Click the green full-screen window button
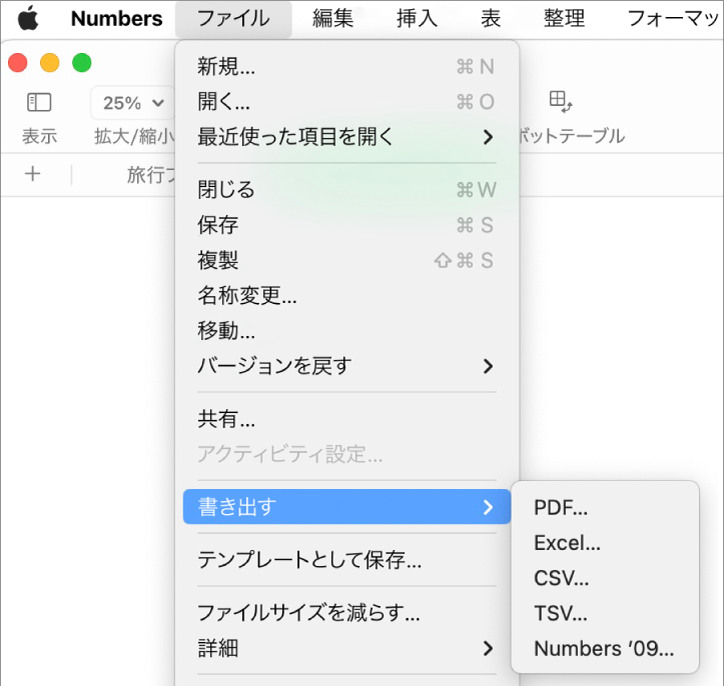724x686 pixels. pyautogui.click(x=82, y=63)
